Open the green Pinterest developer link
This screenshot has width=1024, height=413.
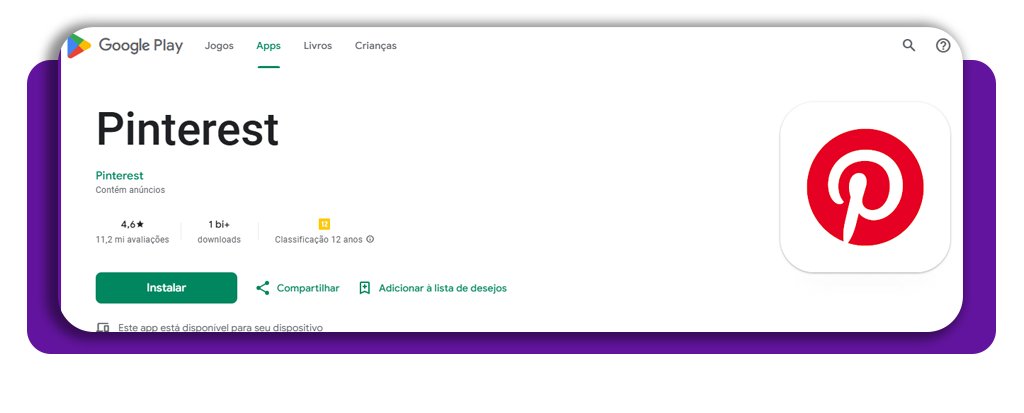click(x=119, y=175)
